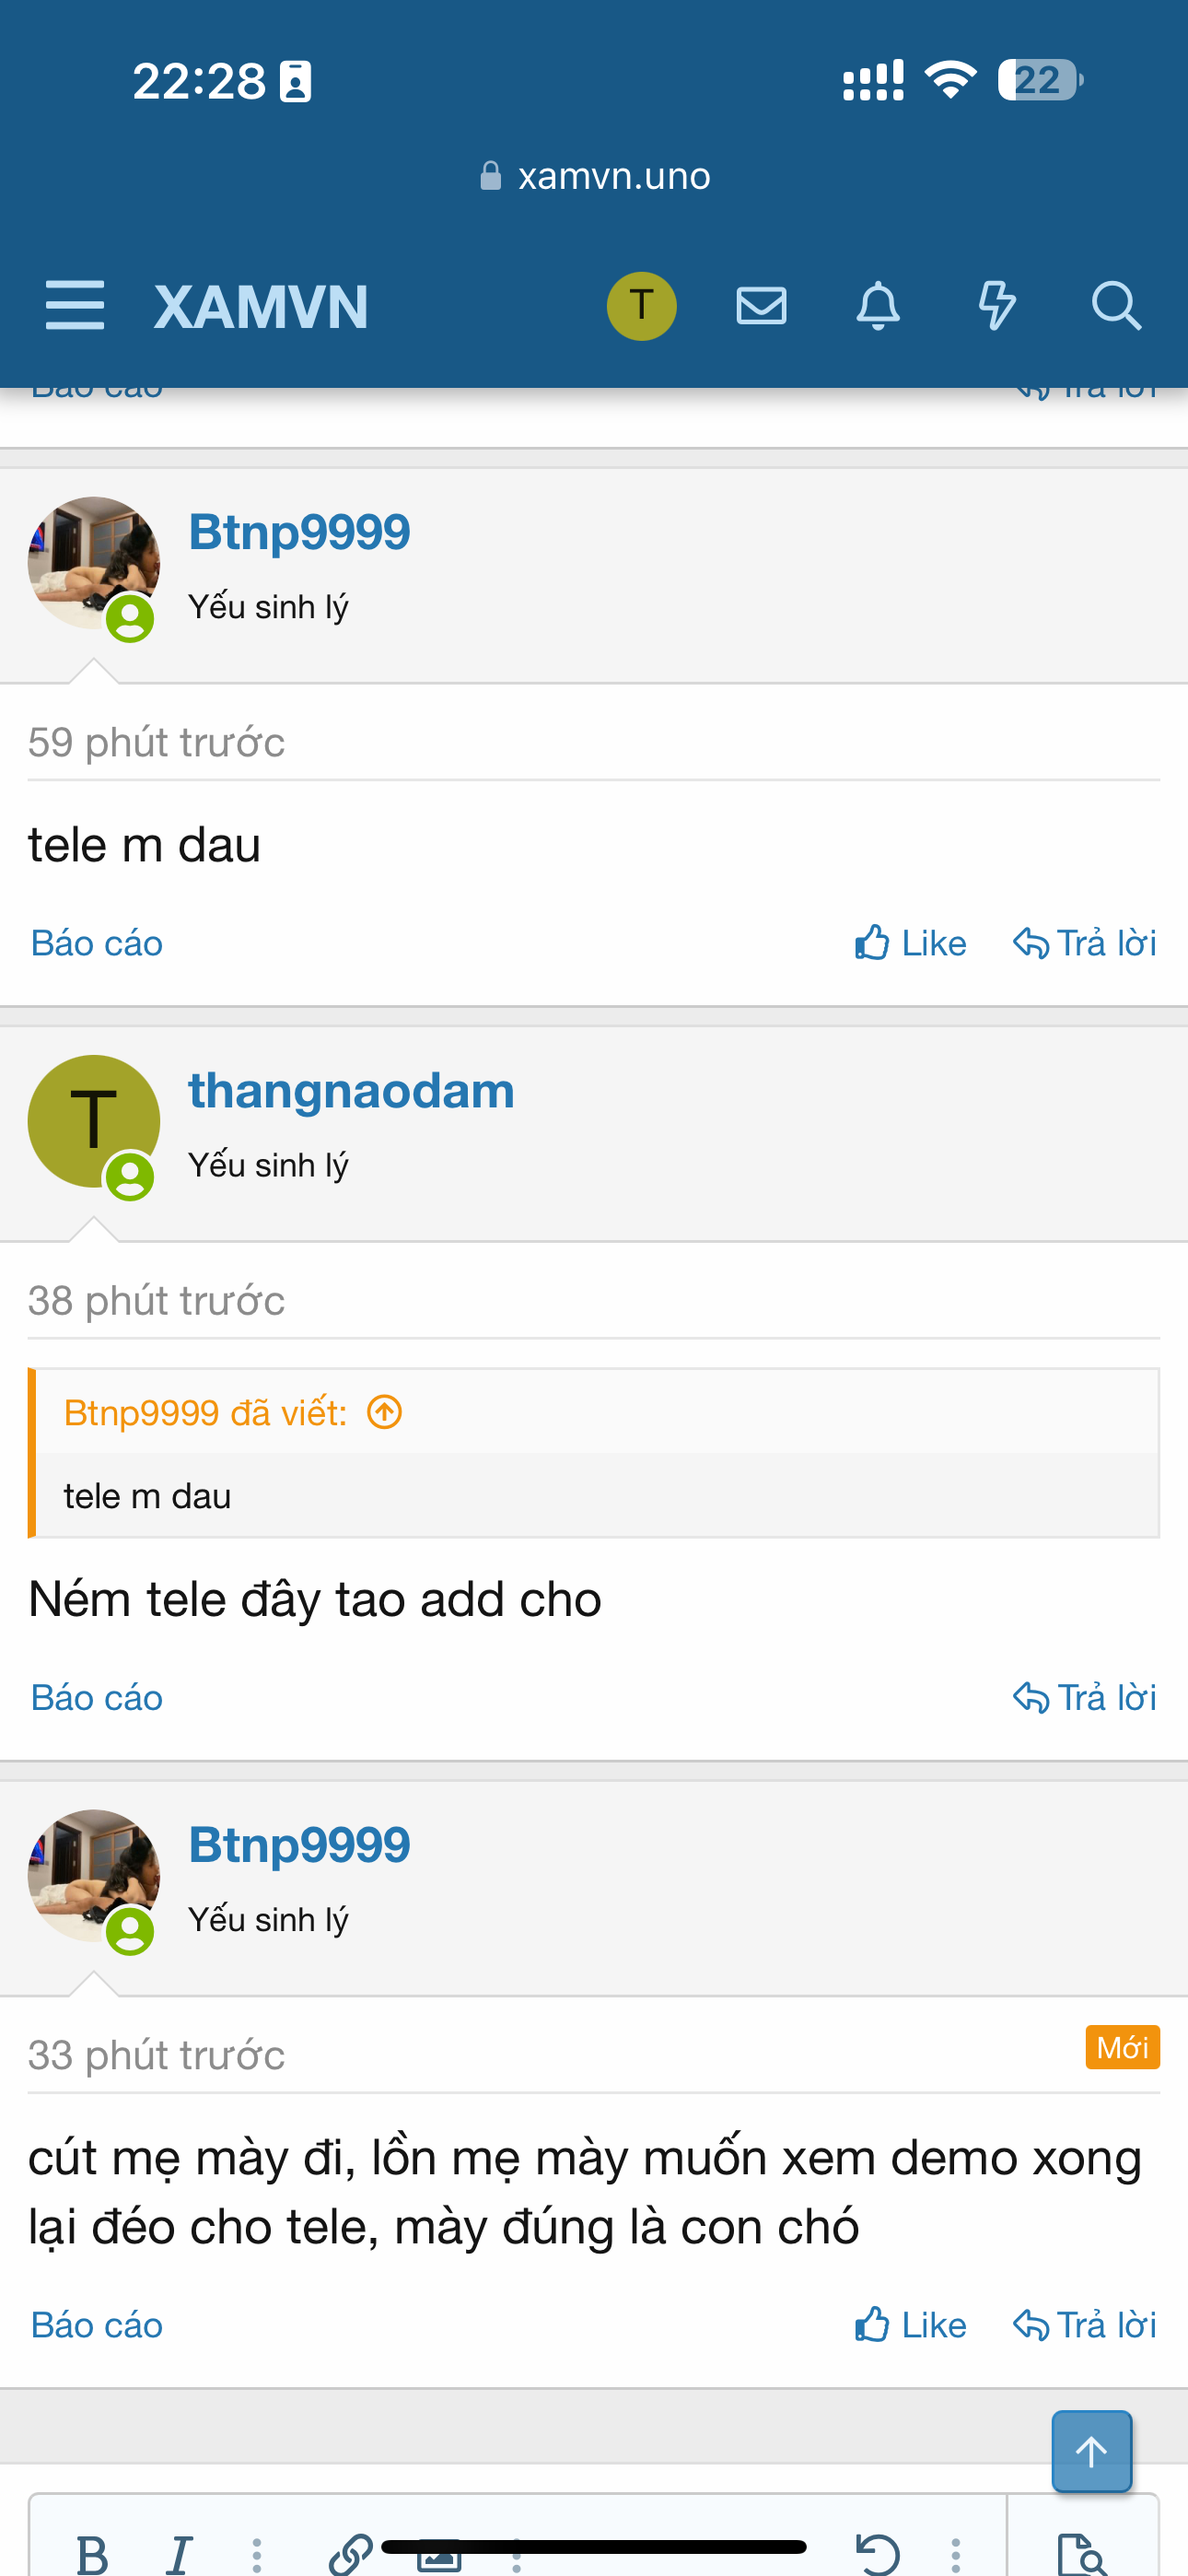Screen dimensions: 1188x2576
Task: Expand more text formatting options
Action: [x=257, y=2553]
